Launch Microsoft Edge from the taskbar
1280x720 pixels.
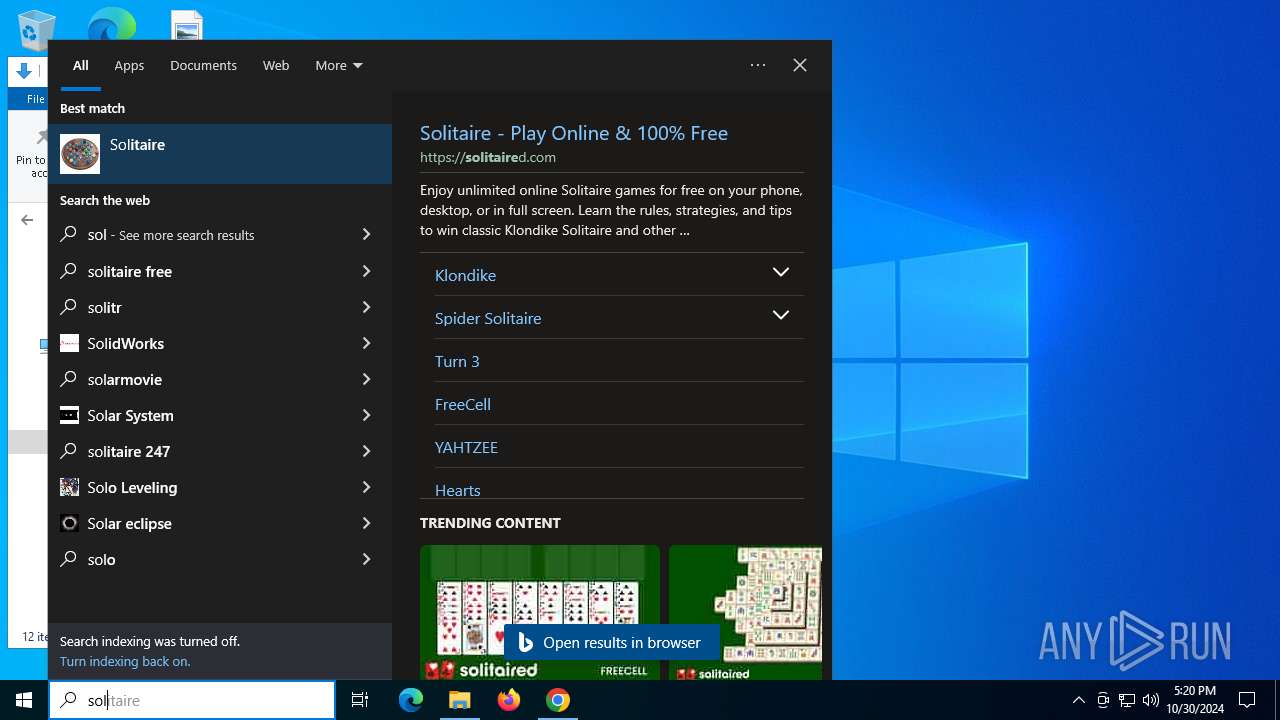click(411, 700)
